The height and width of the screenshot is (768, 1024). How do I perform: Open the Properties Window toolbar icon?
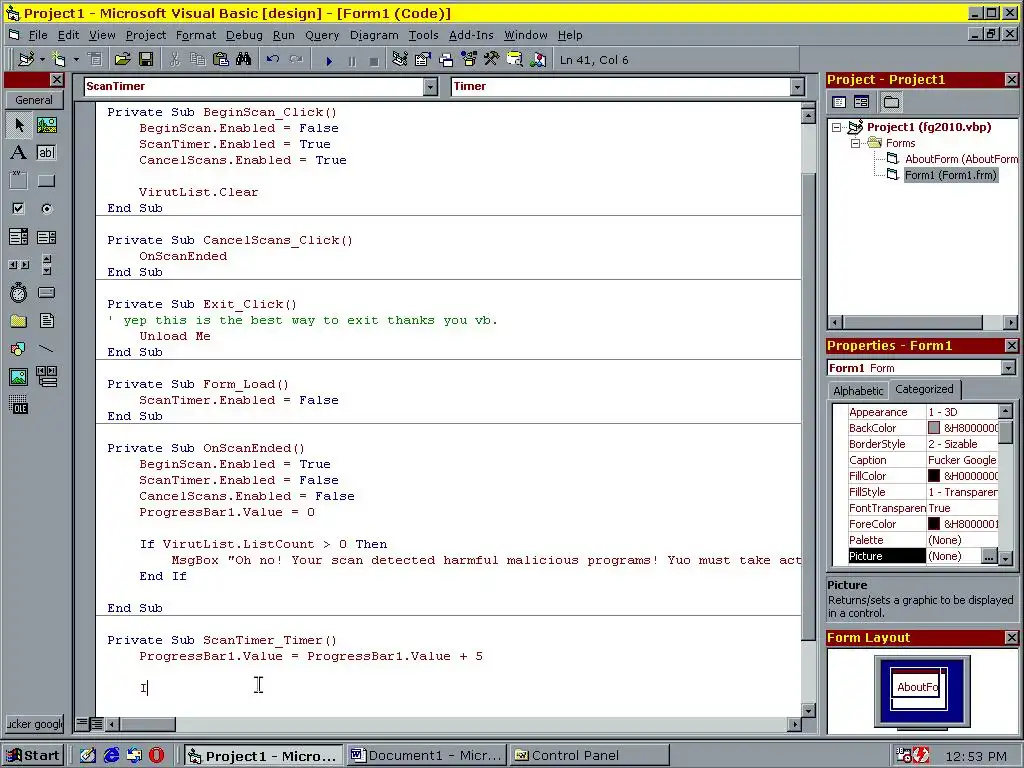pos(423,60)
